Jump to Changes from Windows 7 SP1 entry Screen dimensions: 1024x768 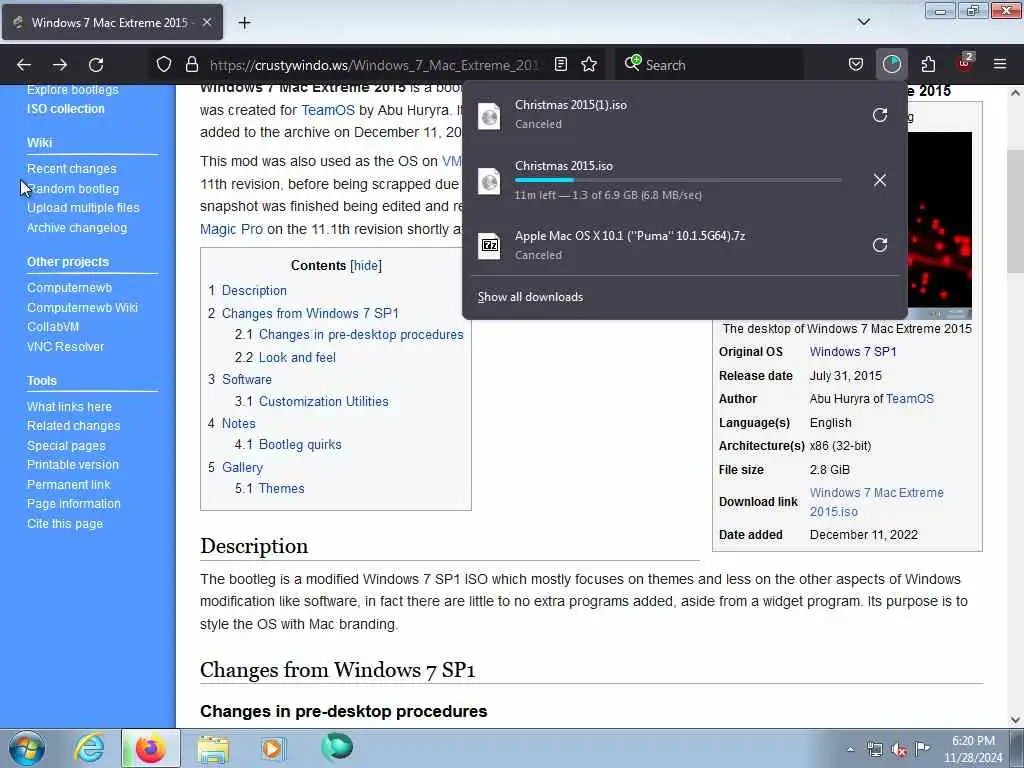coord(310,313)
